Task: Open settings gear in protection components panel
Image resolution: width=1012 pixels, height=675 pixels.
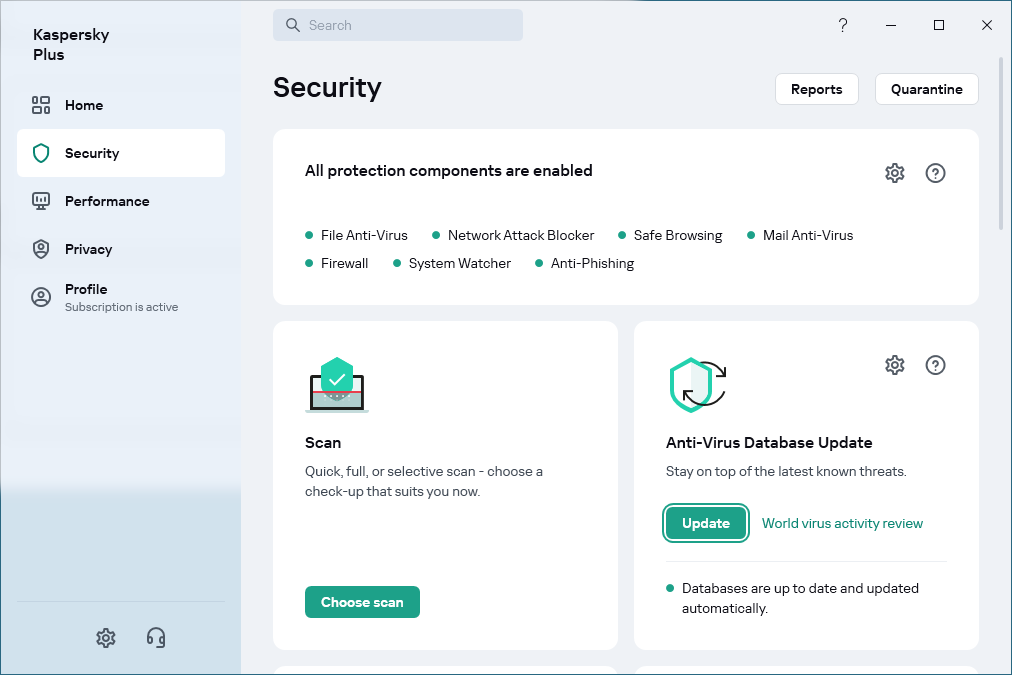Action: [x=894, y=173]
